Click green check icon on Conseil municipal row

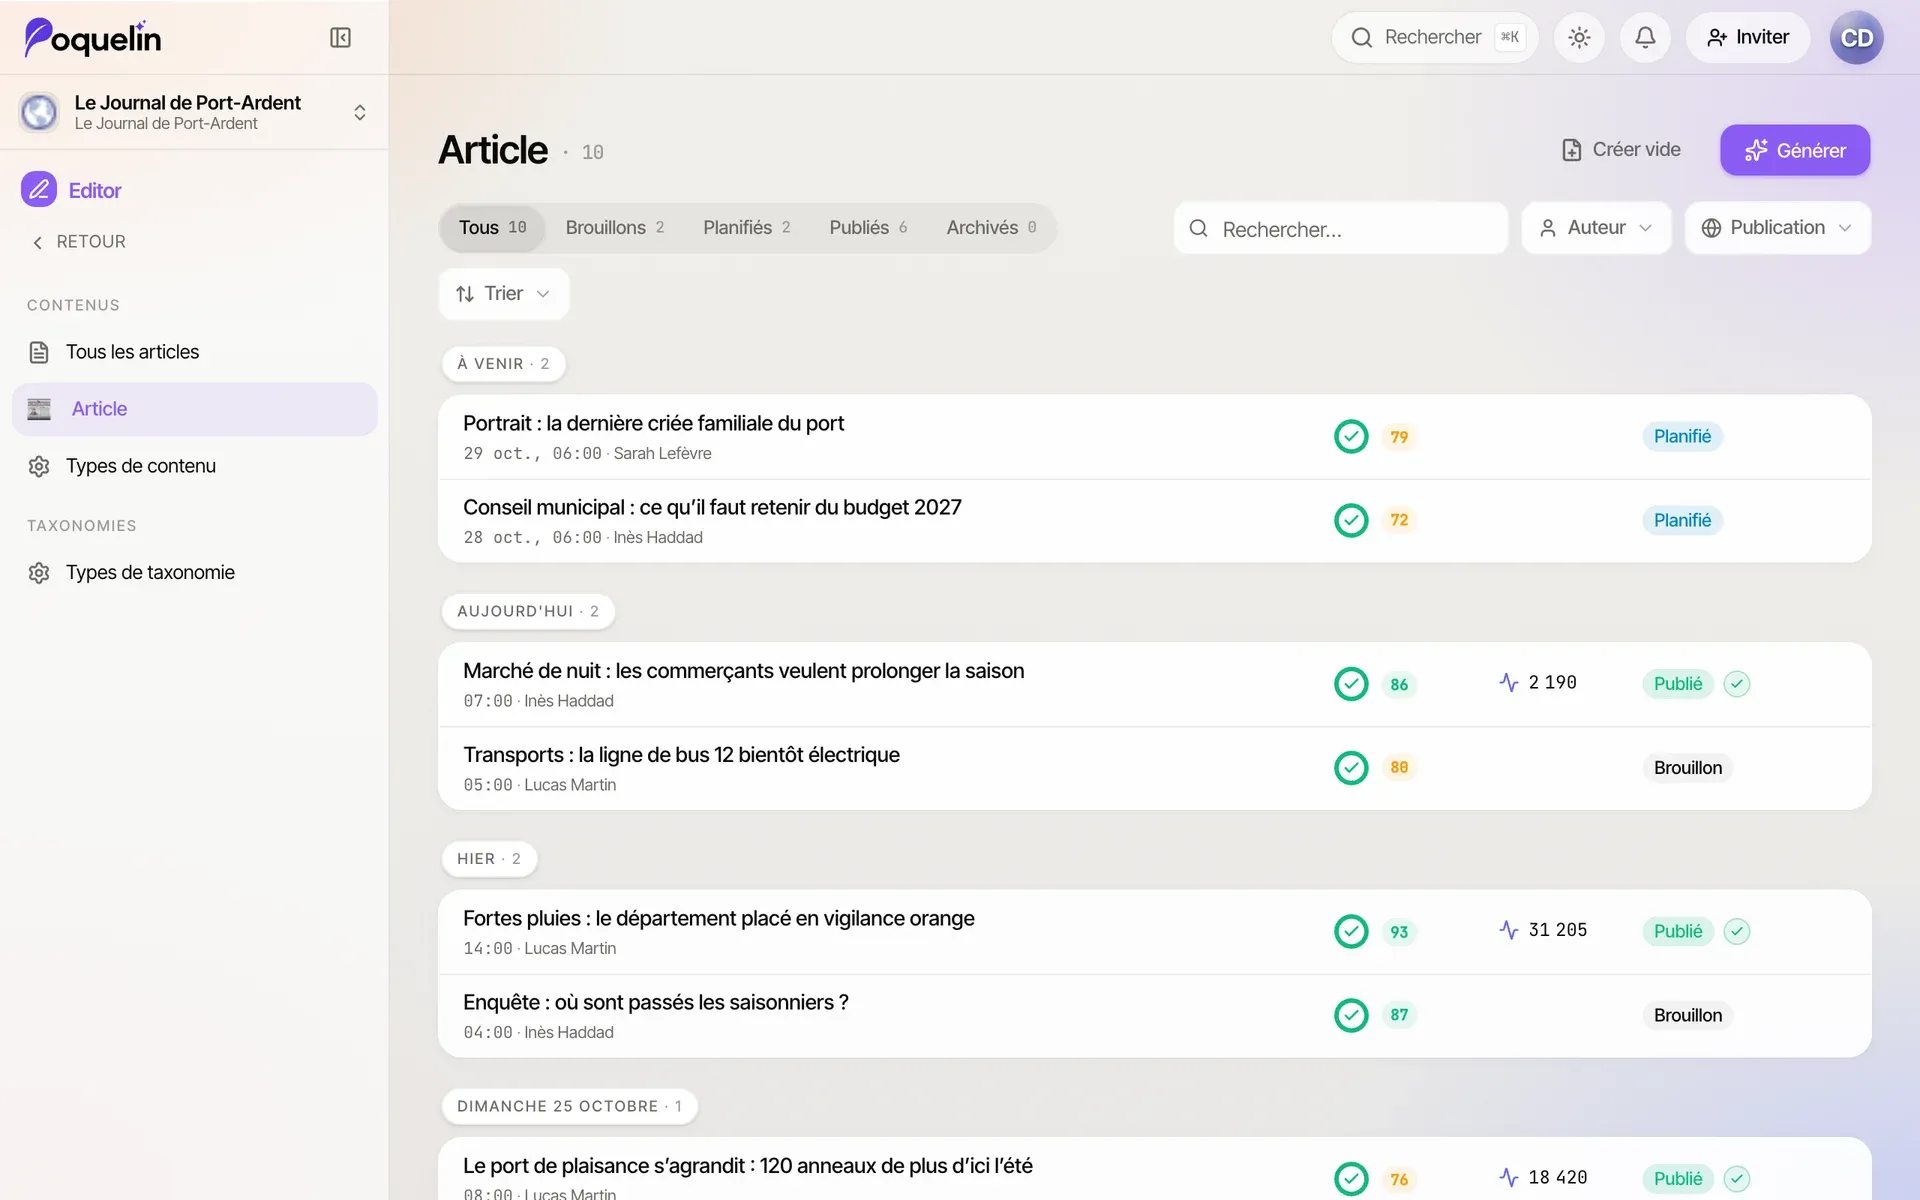click(x=1351, y=520)
